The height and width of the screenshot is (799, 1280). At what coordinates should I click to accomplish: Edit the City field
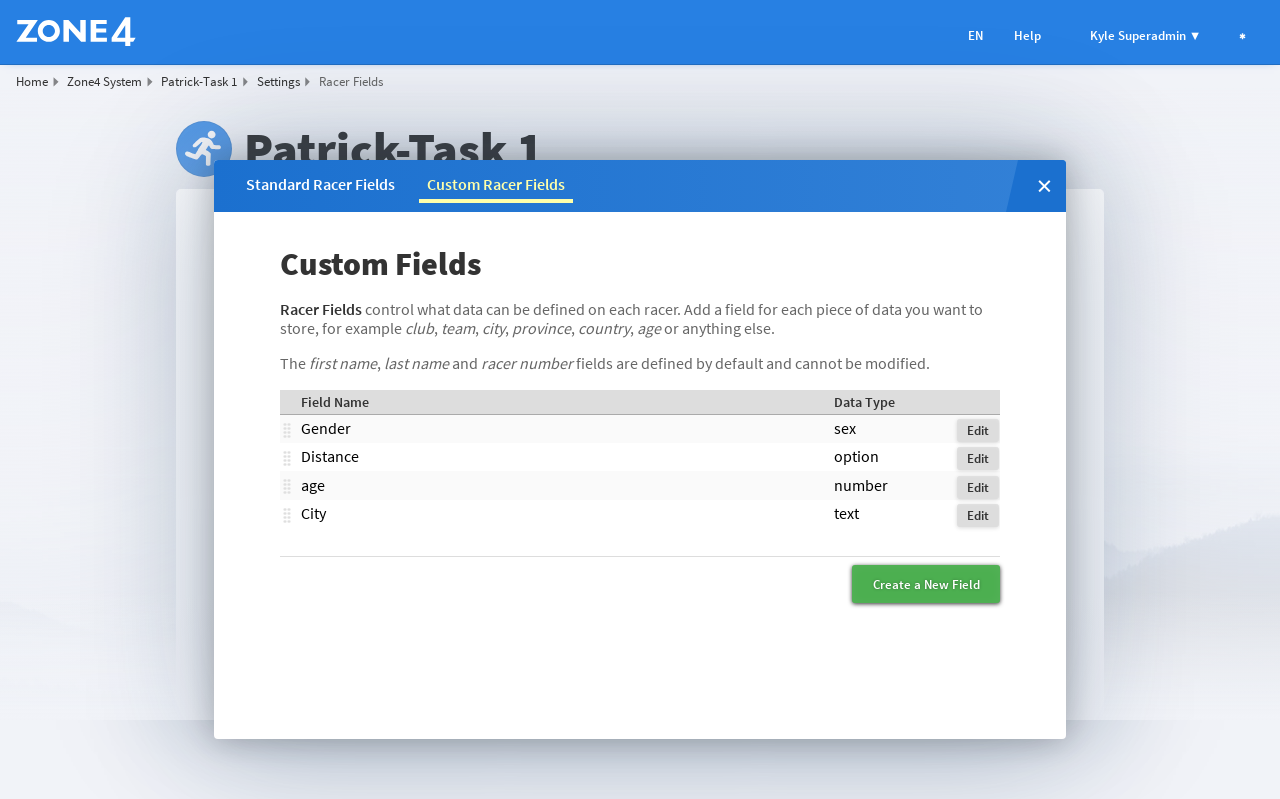[x=977, y=515]
